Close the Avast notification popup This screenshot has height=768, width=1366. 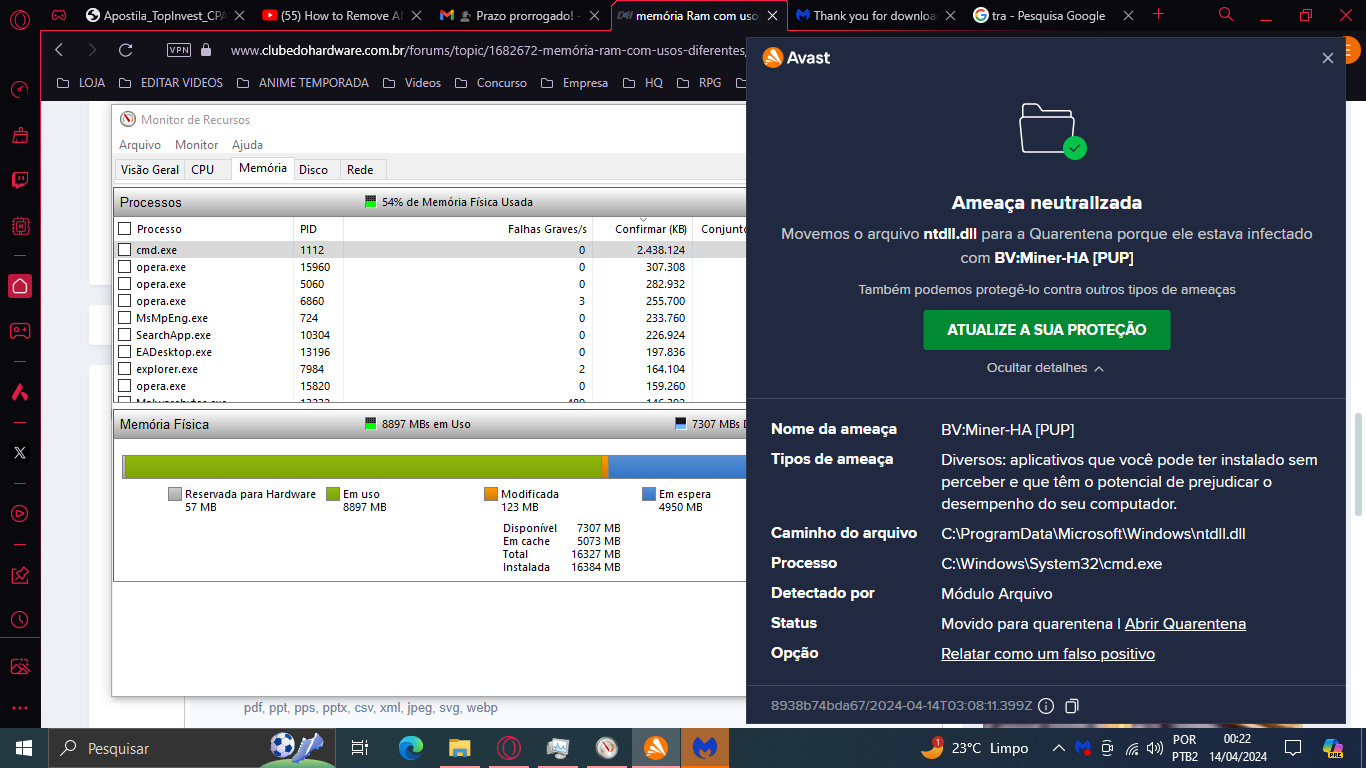(x=1328, y=58)
